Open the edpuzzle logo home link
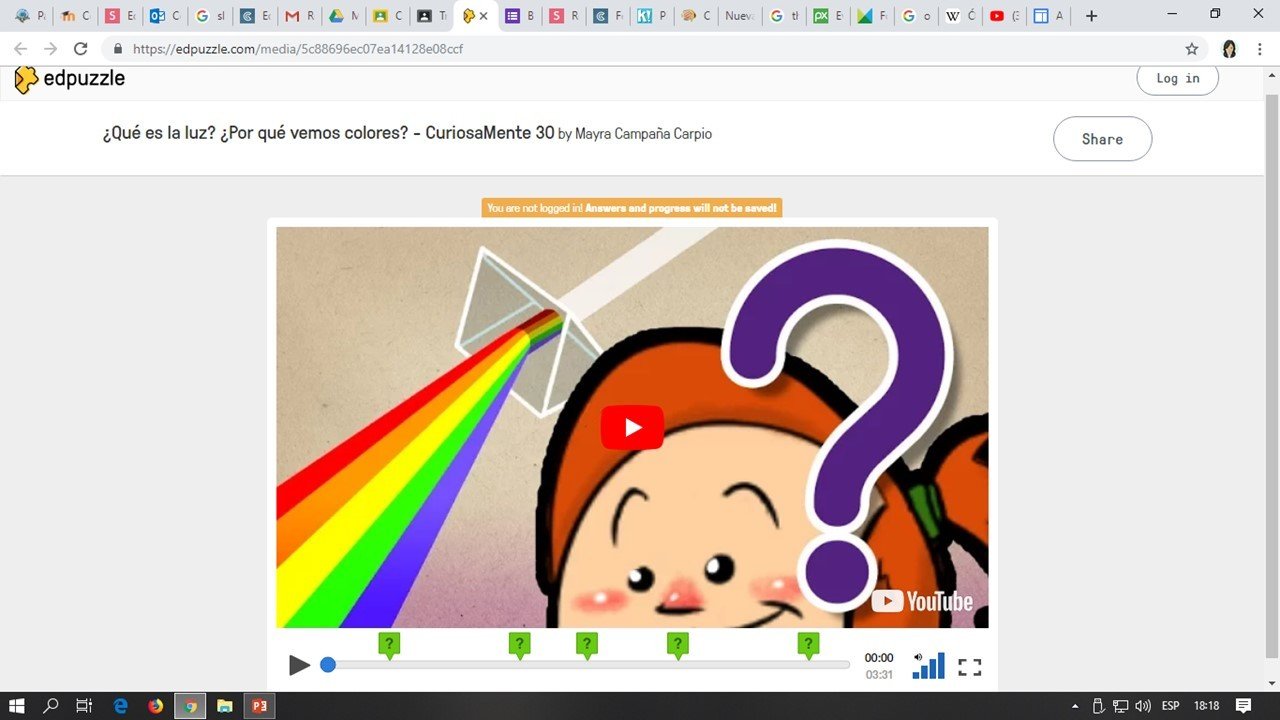 click(x=70, y=79)
